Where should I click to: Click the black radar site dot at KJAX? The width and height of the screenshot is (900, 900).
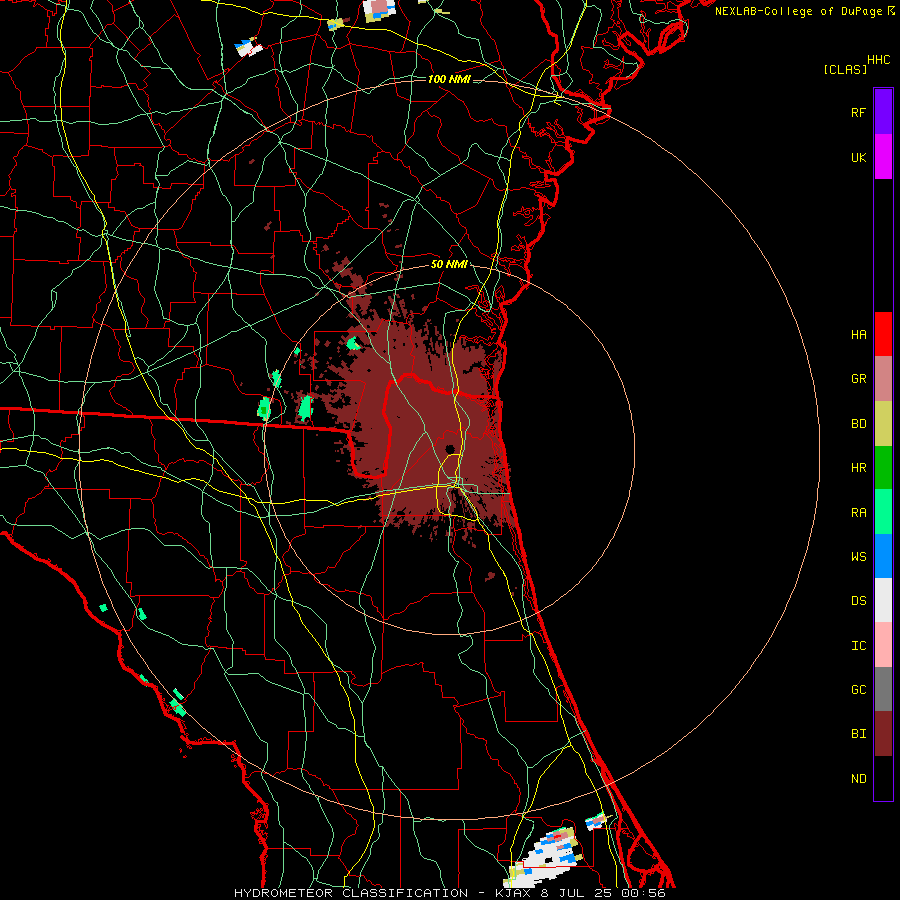tap(450, 449)
